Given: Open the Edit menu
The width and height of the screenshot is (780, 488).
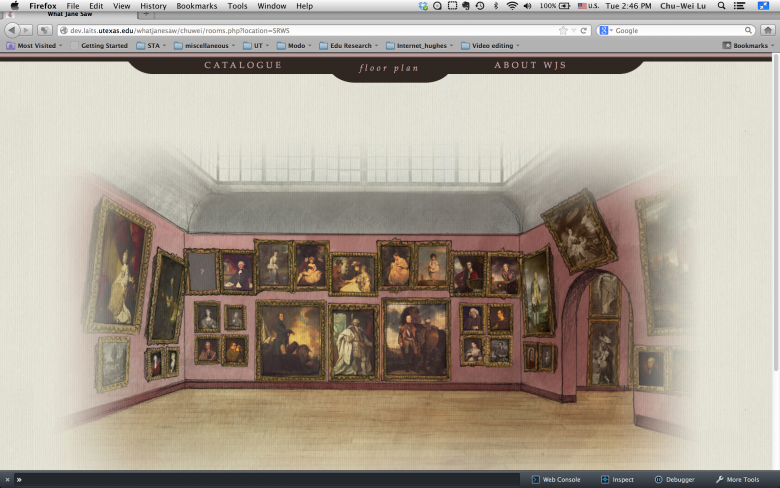Looking at the screenshot, I should [x=96, y=6].
